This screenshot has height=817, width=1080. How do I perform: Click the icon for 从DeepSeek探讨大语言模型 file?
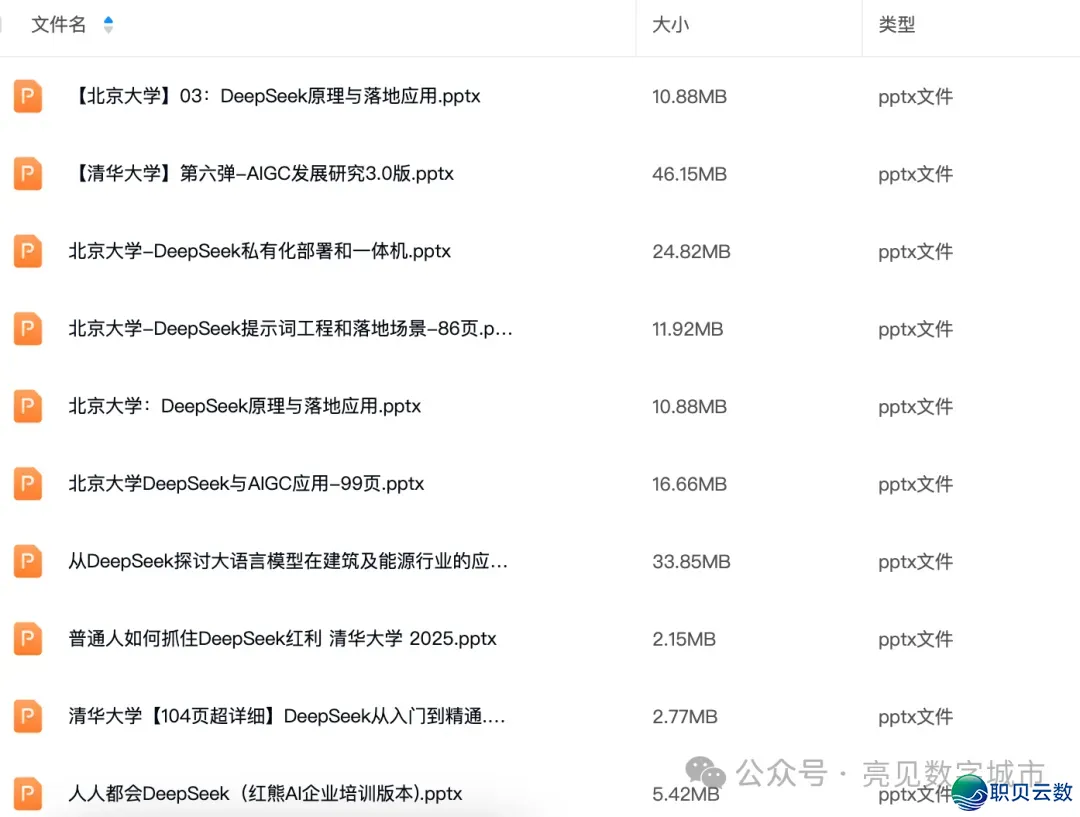[x=28, y=561]
